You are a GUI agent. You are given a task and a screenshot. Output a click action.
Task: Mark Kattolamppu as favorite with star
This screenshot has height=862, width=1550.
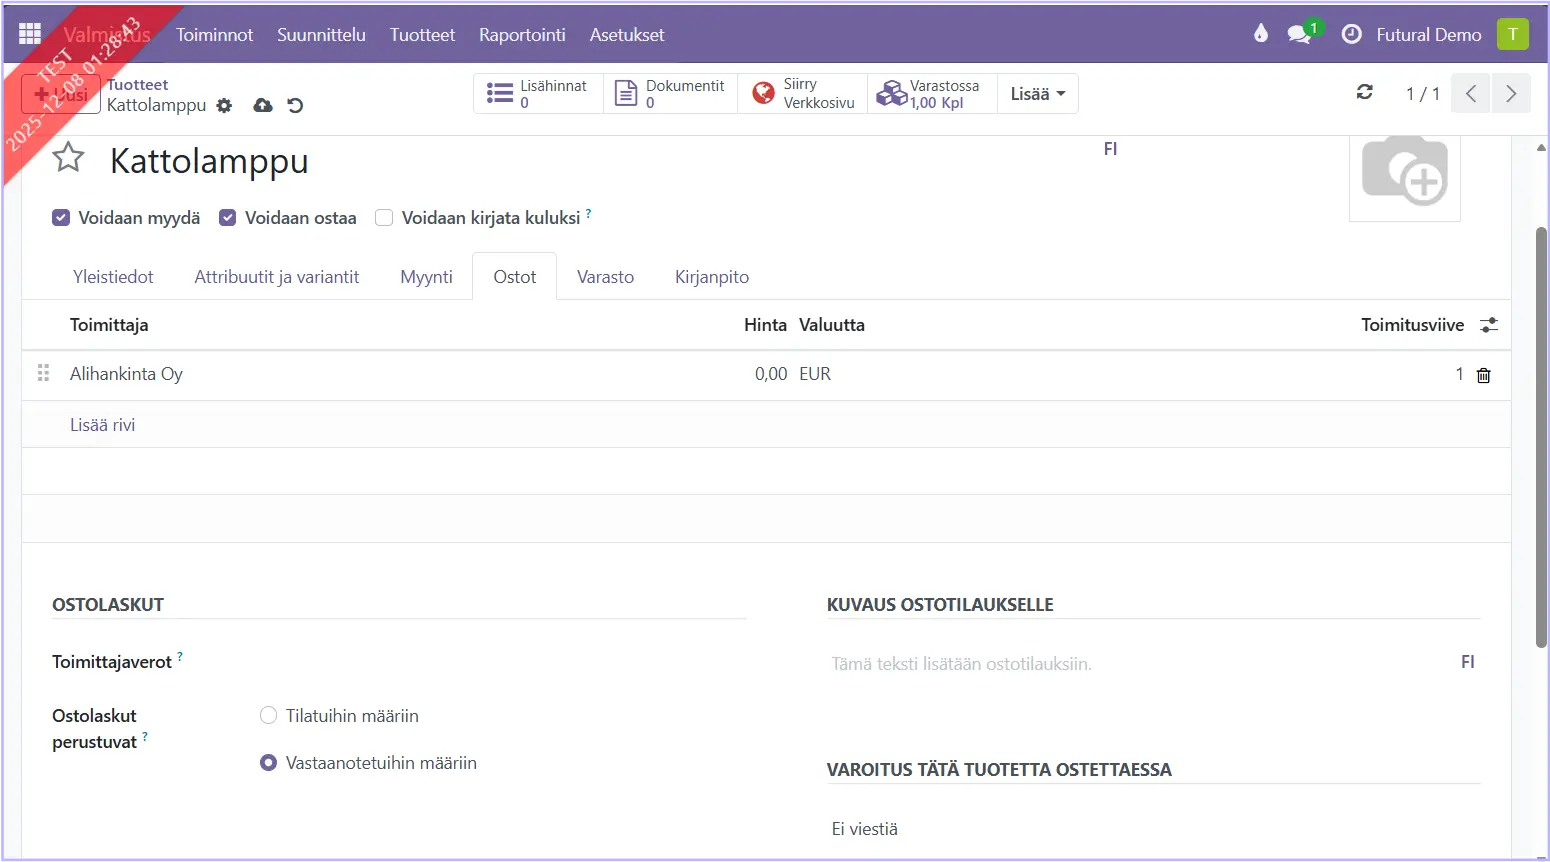[68, 158]
